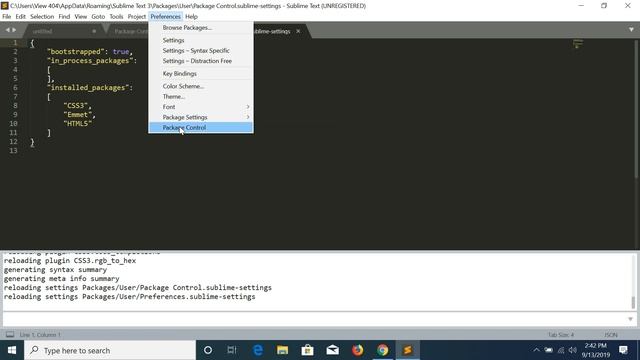The image size is (640, 360).
Task: Open Mail app from taskbar
Action: tap(333, 350)
